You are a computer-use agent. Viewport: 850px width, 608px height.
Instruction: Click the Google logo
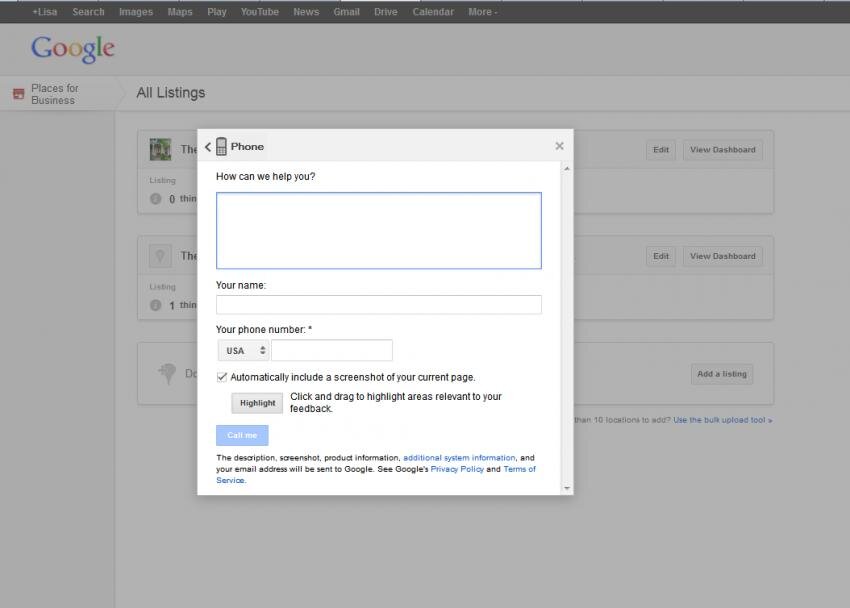tap(73, 49)
